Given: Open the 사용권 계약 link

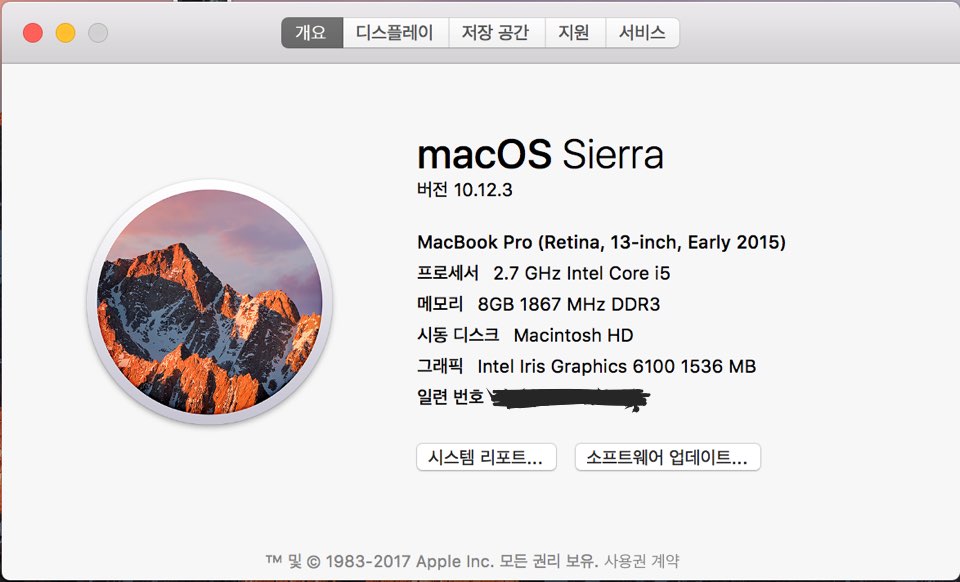Looking at the screenshot, I should pos(642,561).
